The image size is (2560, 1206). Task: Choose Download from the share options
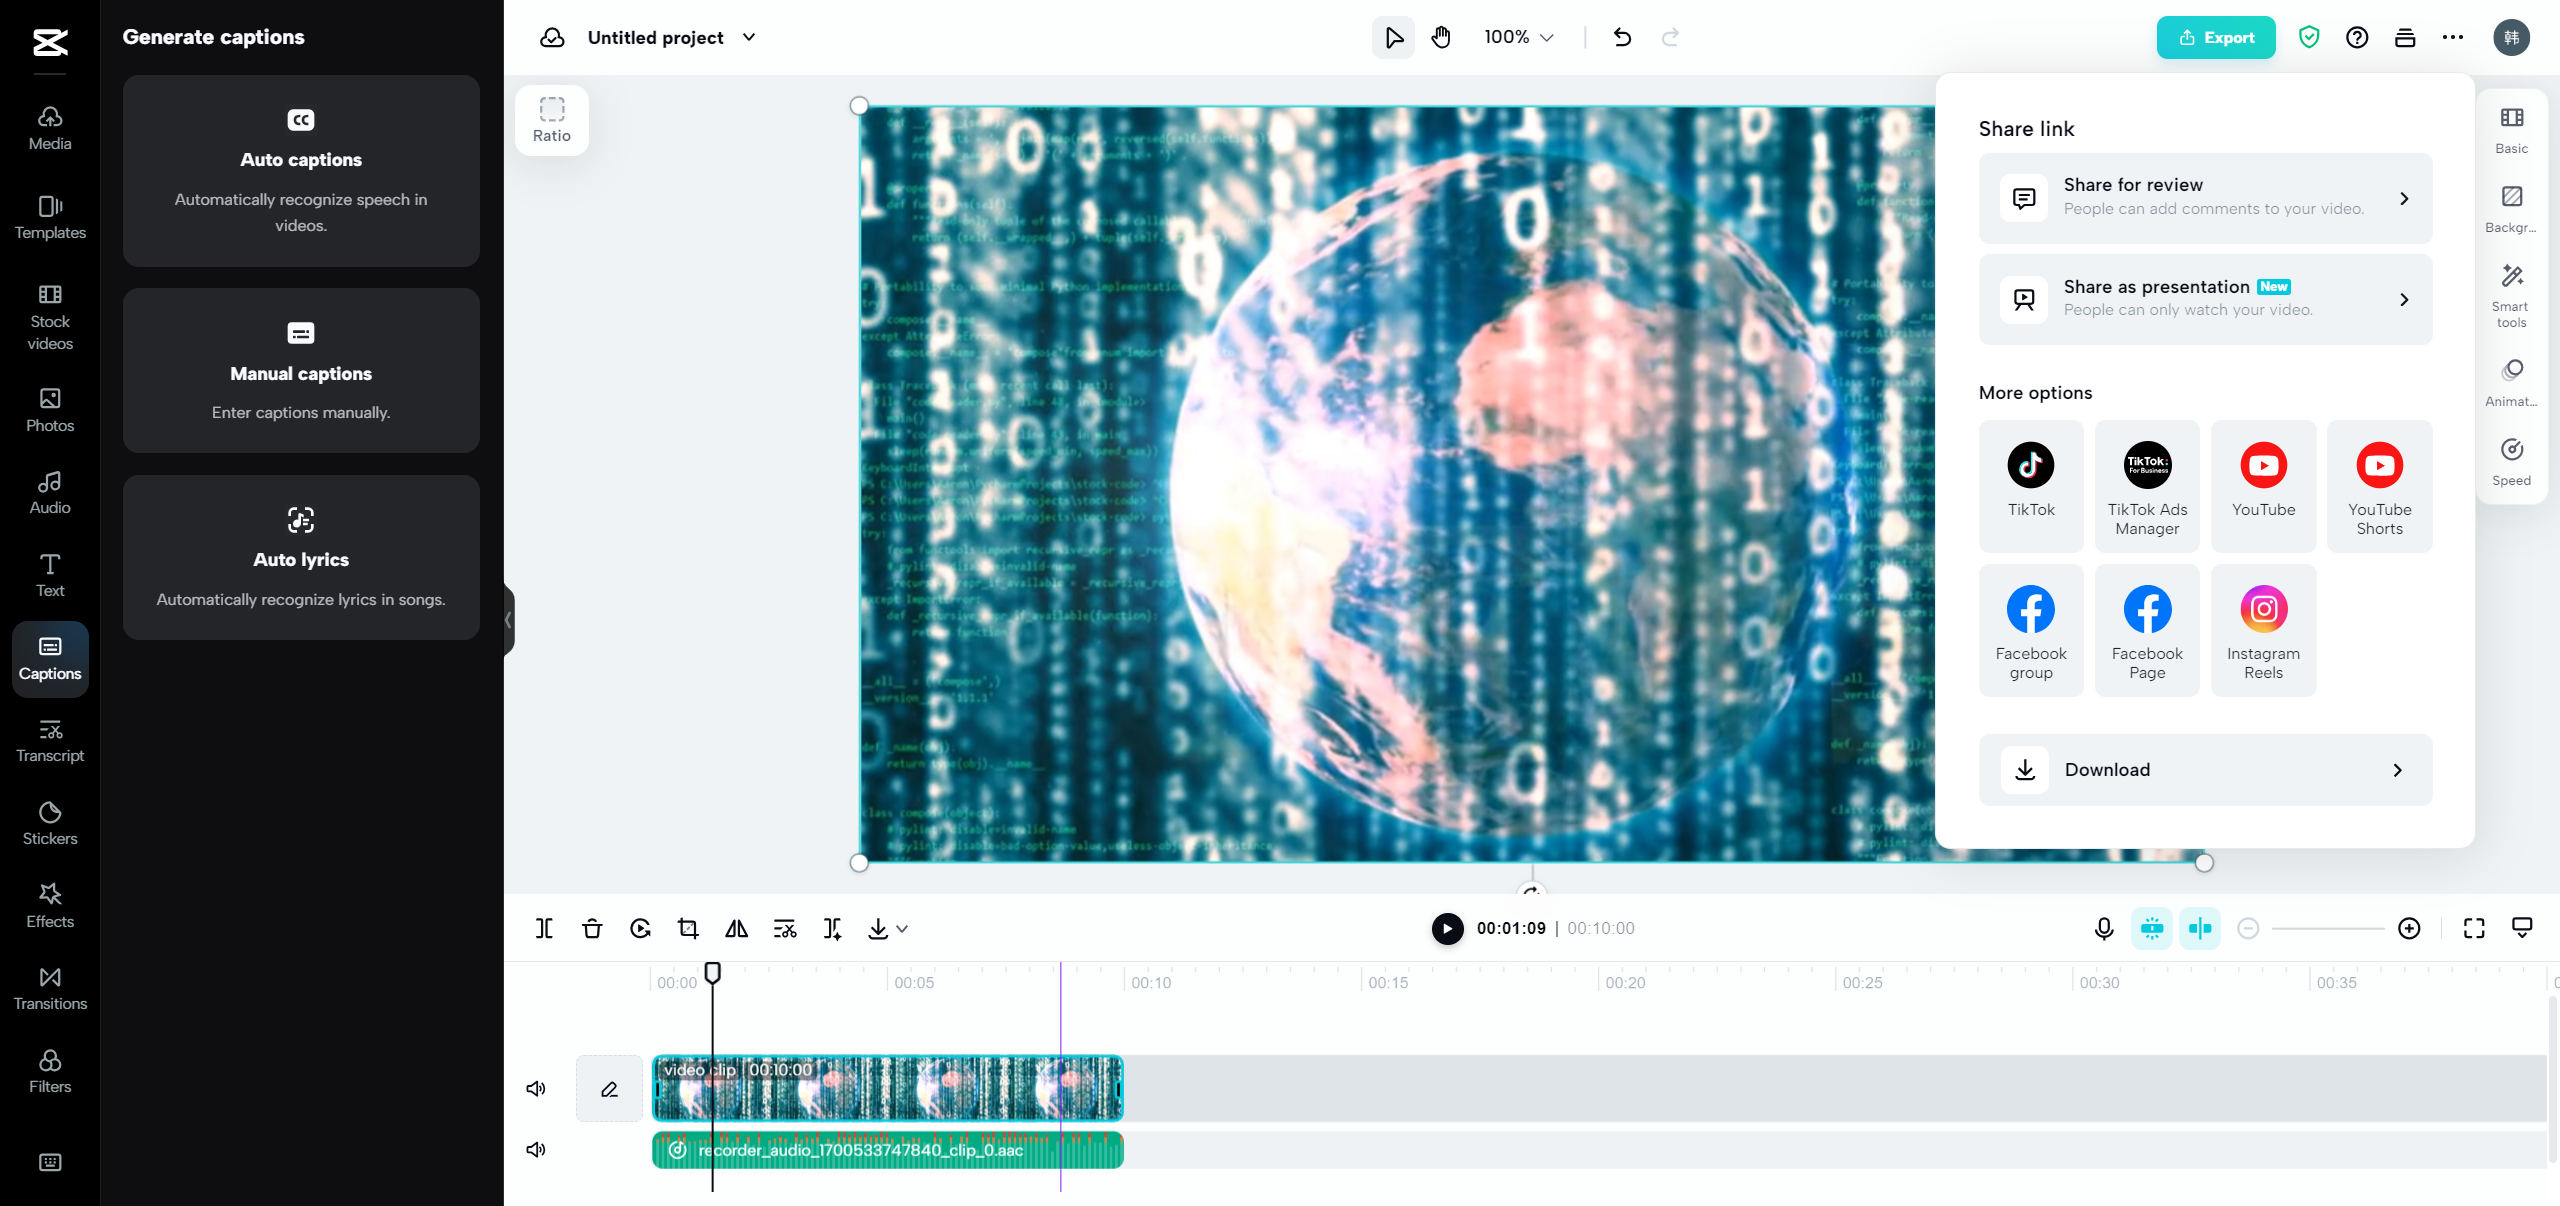2204,770
